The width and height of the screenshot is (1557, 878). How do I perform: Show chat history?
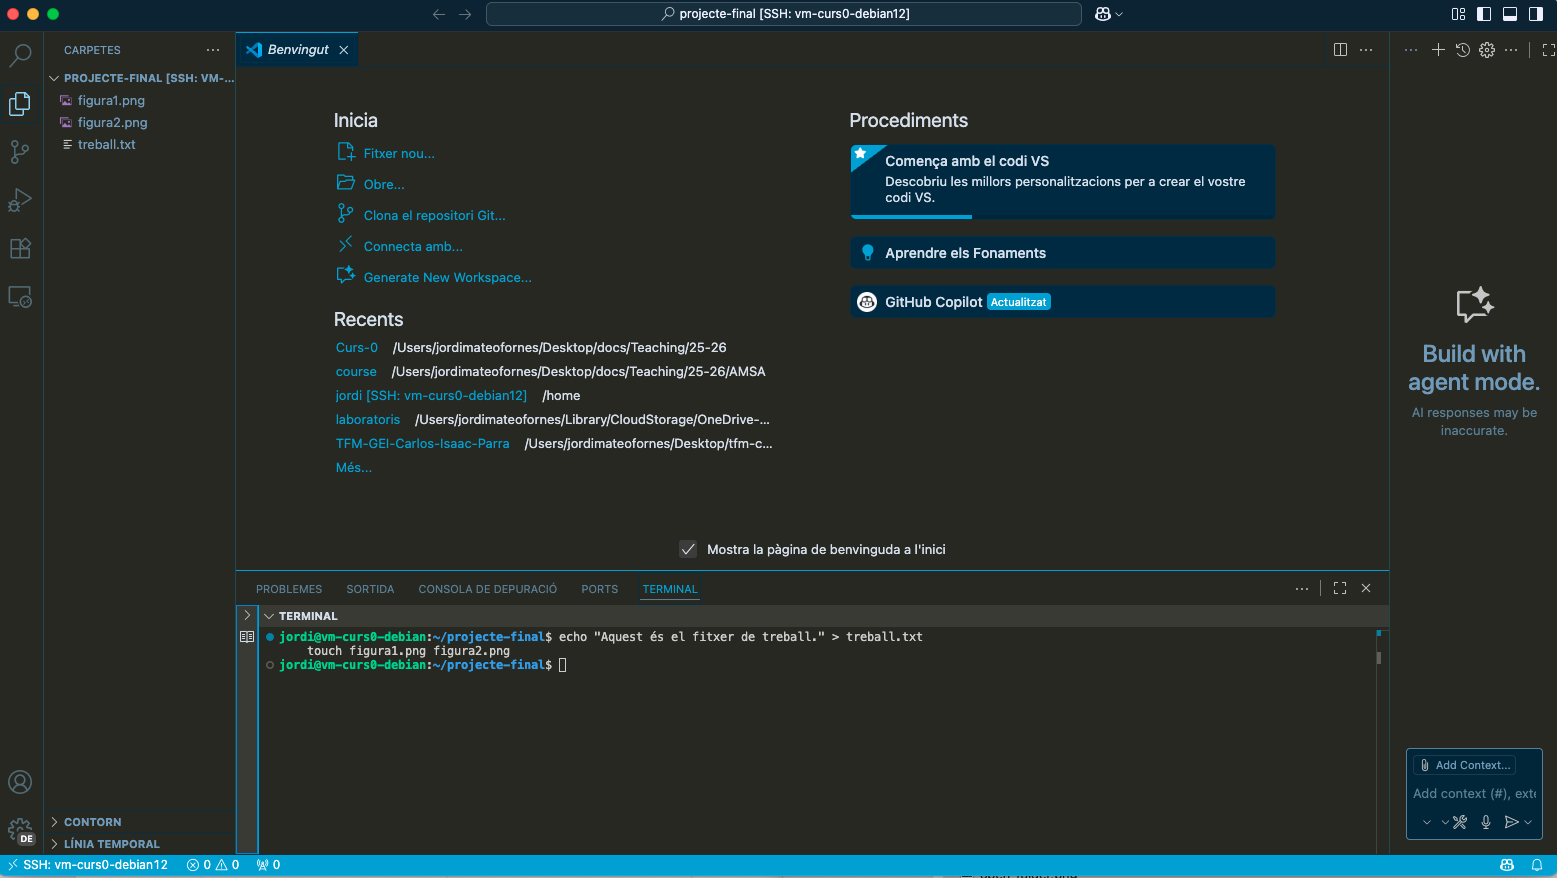coord(1463,50)
